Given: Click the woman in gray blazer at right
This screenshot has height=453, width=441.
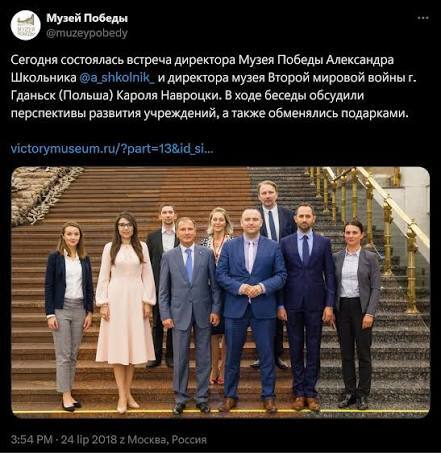Looking at the screenshot, I should (x=356, y=314).
